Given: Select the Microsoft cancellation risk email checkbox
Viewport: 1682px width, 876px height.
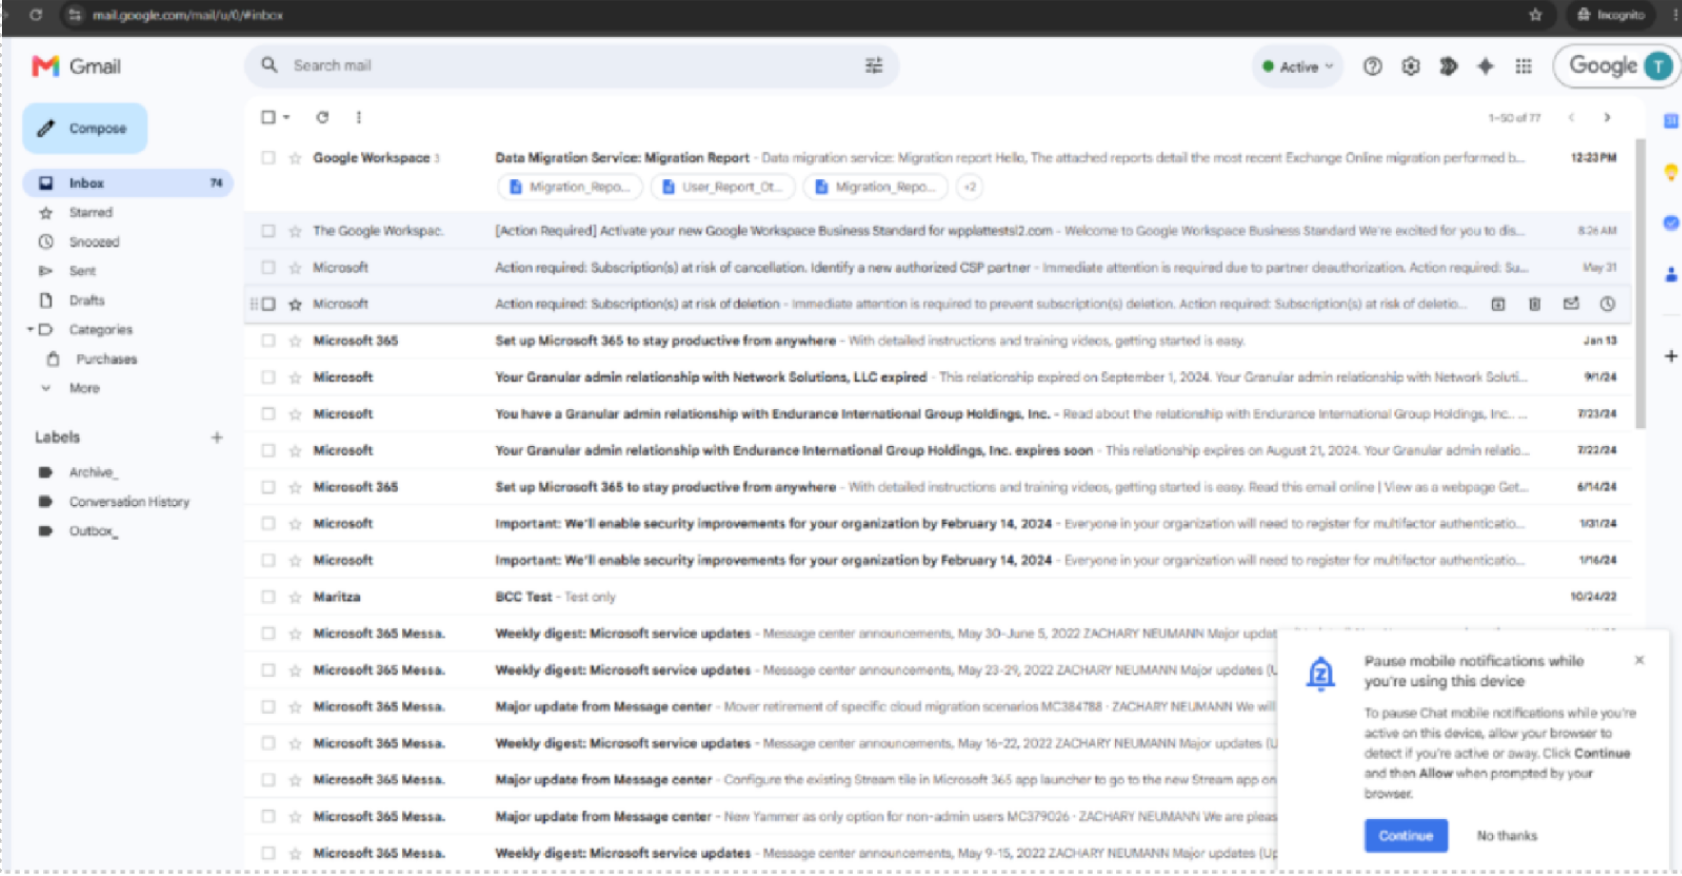Looking at the screenshot, I should pyautogui.click(x=268, y=268).
